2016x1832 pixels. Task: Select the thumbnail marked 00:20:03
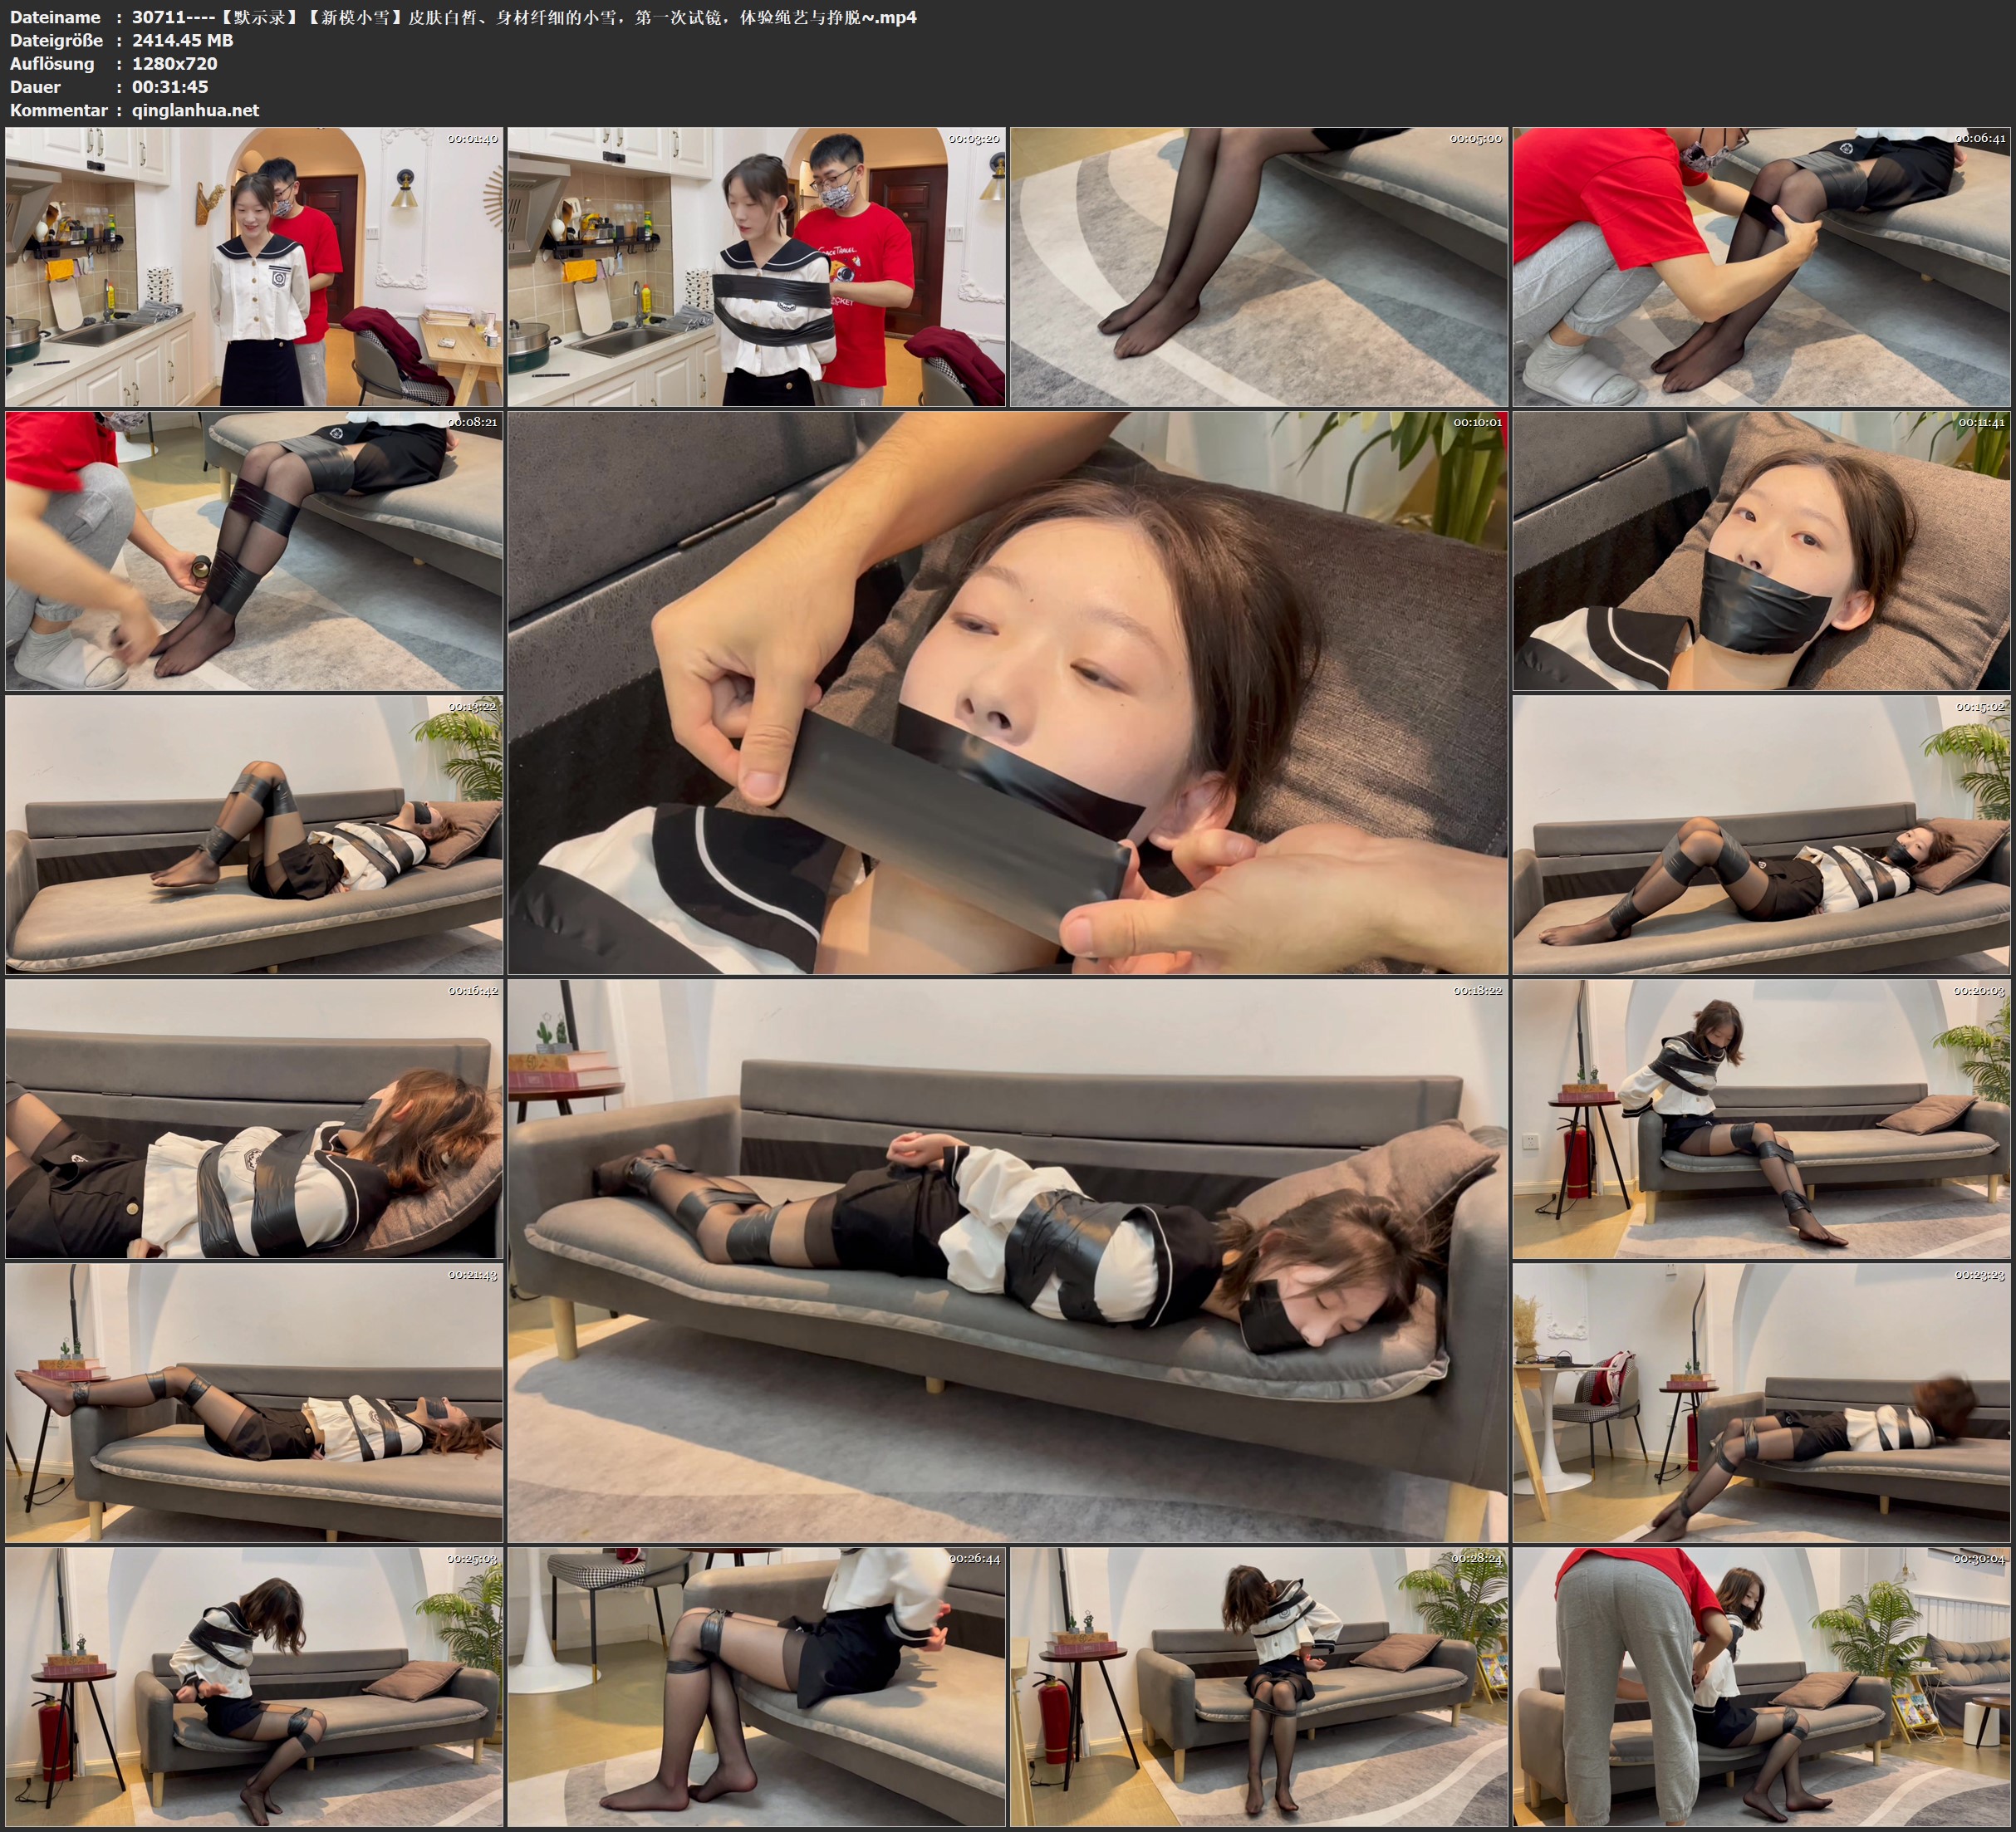click(x=1761, y=1118)
